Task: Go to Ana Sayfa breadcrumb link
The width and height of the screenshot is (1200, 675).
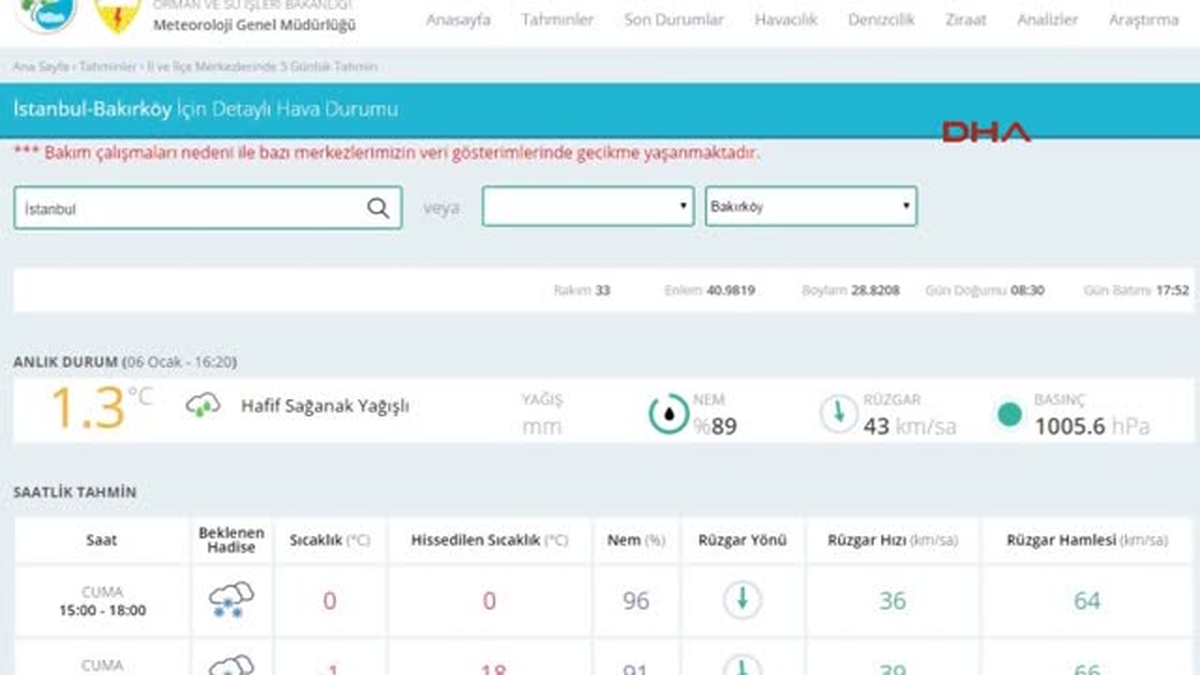Action: 41,66
